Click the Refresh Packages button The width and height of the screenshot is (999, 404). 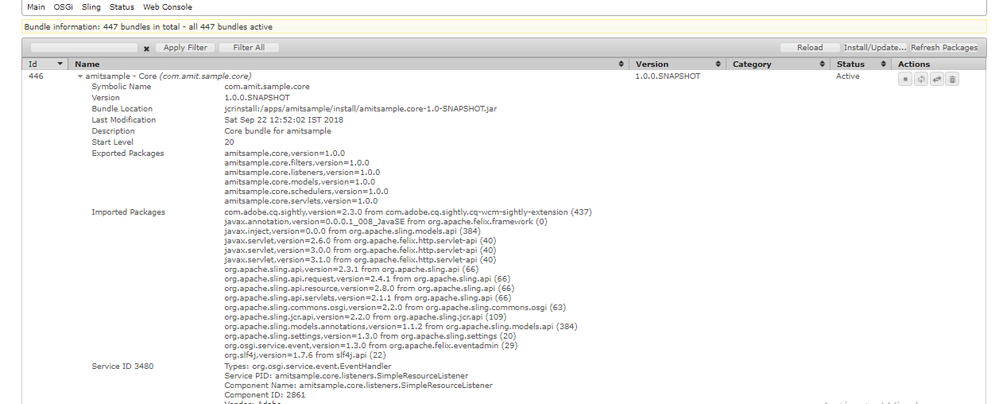pyautogui.click(x=943, y=48)
